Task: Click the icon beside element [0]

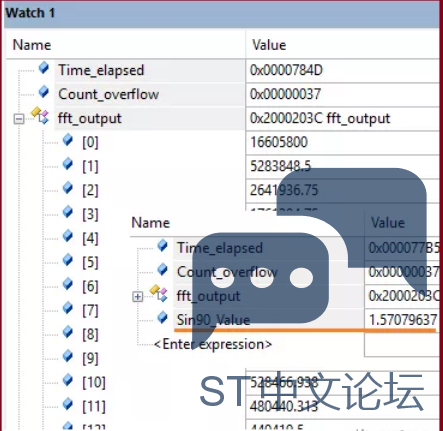Action: pyautogui.click(x=68, y=140)
